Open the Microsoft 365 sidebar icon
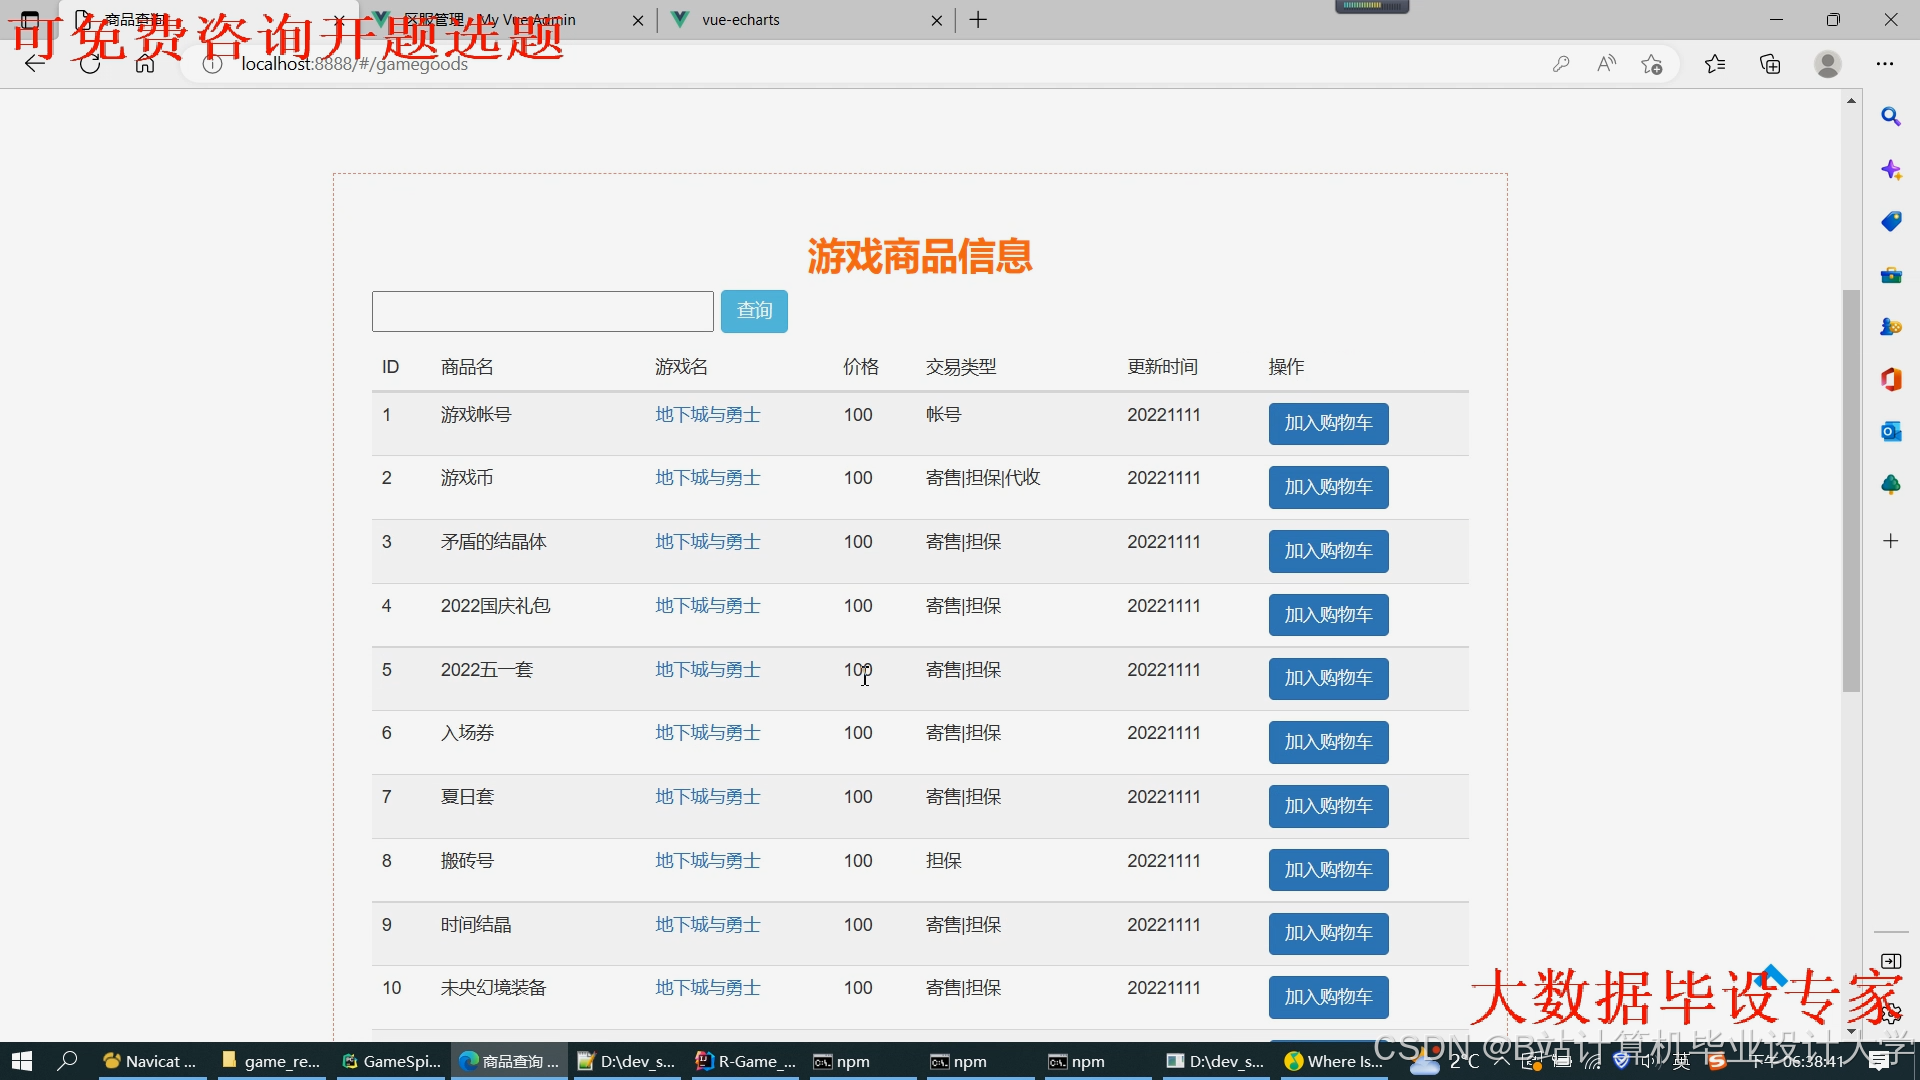Viewport: 1920px width, 1080px height. [1890, 379]
